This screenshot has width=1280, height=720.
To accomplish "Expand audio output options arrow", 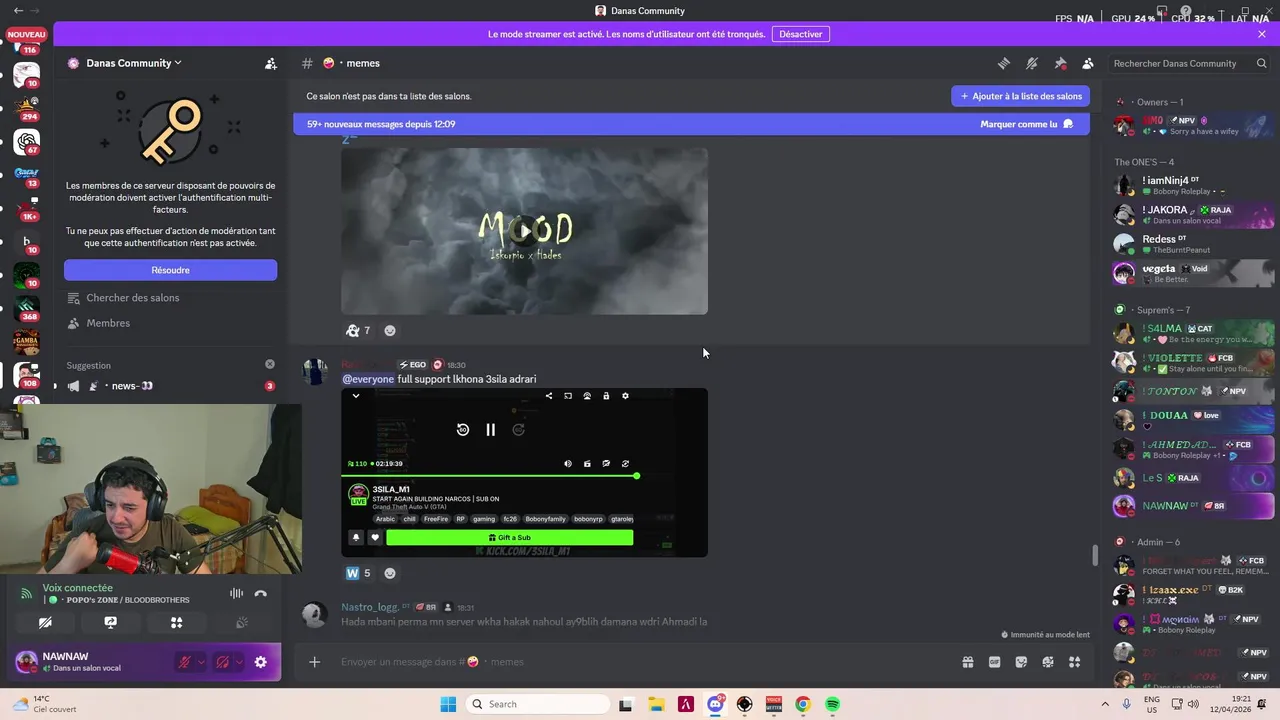I will (x=239, y=662).
